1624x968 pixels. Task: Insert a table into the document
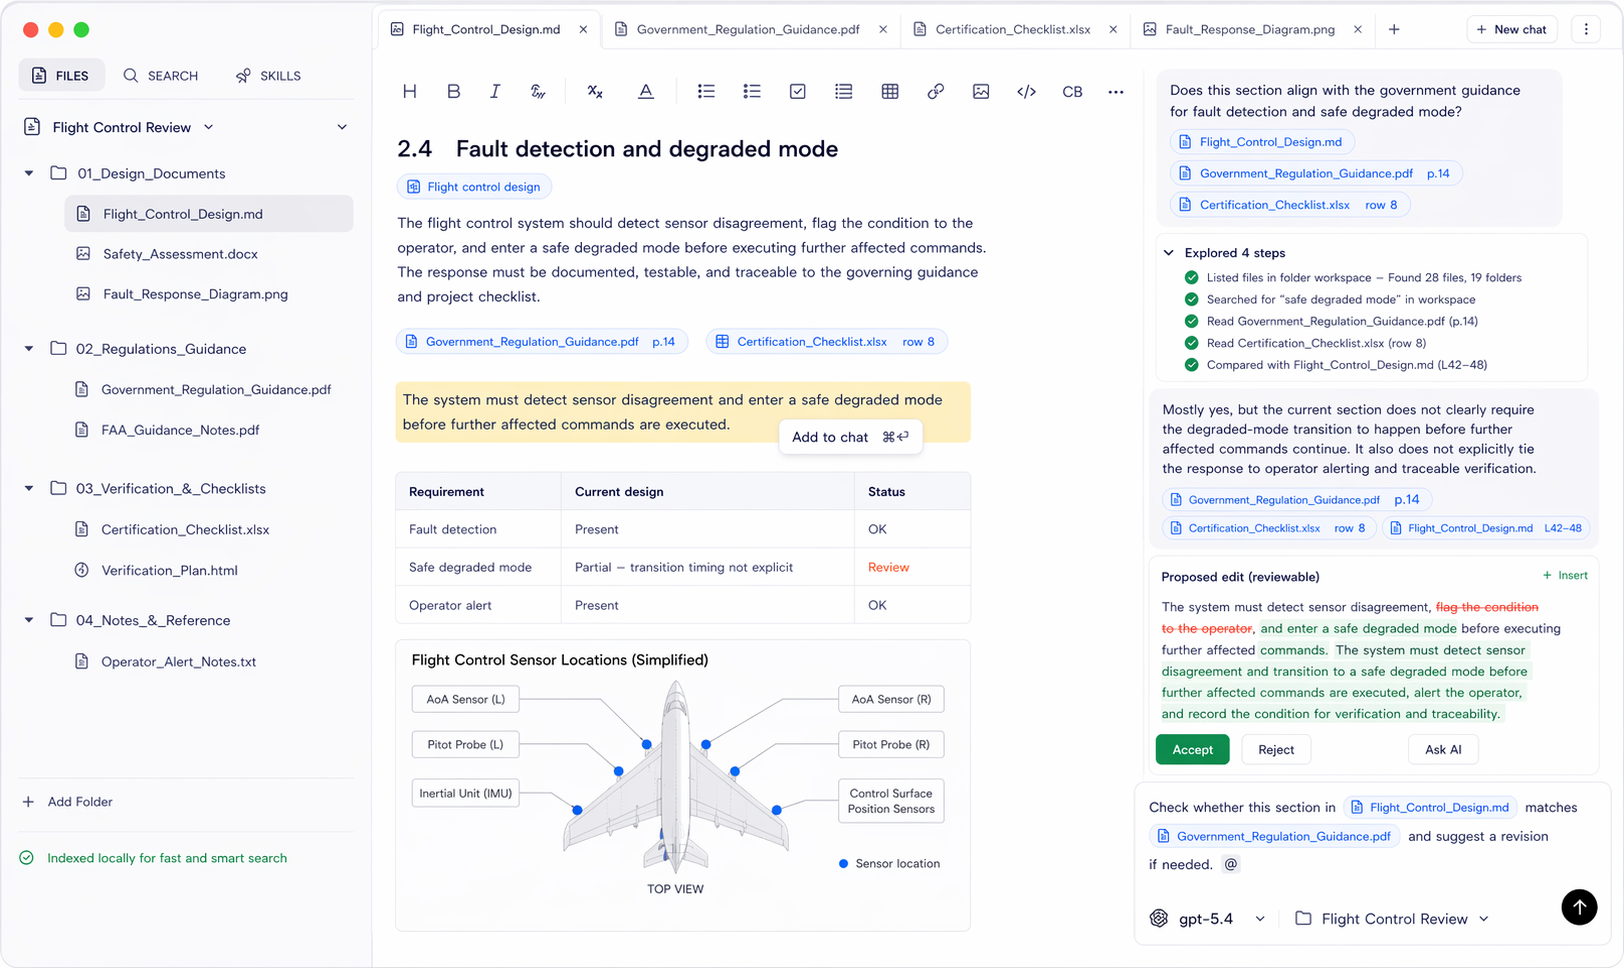point(890,91)
